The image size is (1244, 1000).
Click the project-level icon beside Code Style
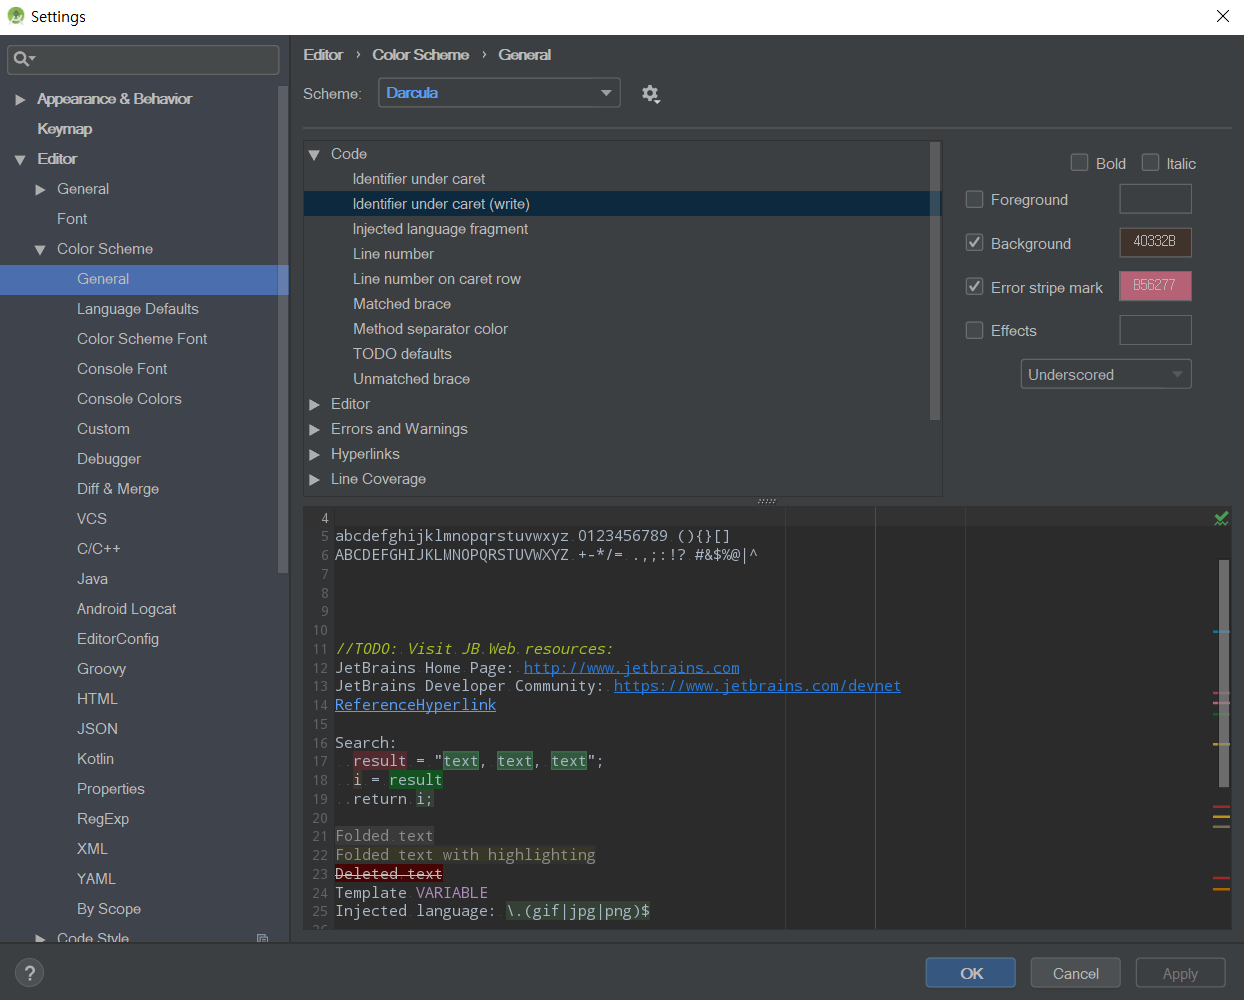point(263,938)
